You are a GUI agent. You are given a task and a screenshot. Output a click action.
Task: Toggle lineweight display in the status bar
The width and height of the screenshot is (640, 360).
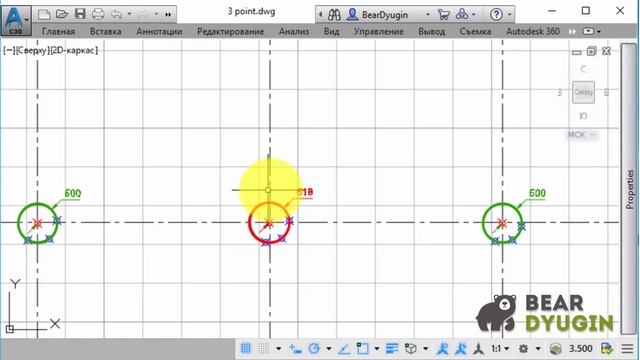392,349
